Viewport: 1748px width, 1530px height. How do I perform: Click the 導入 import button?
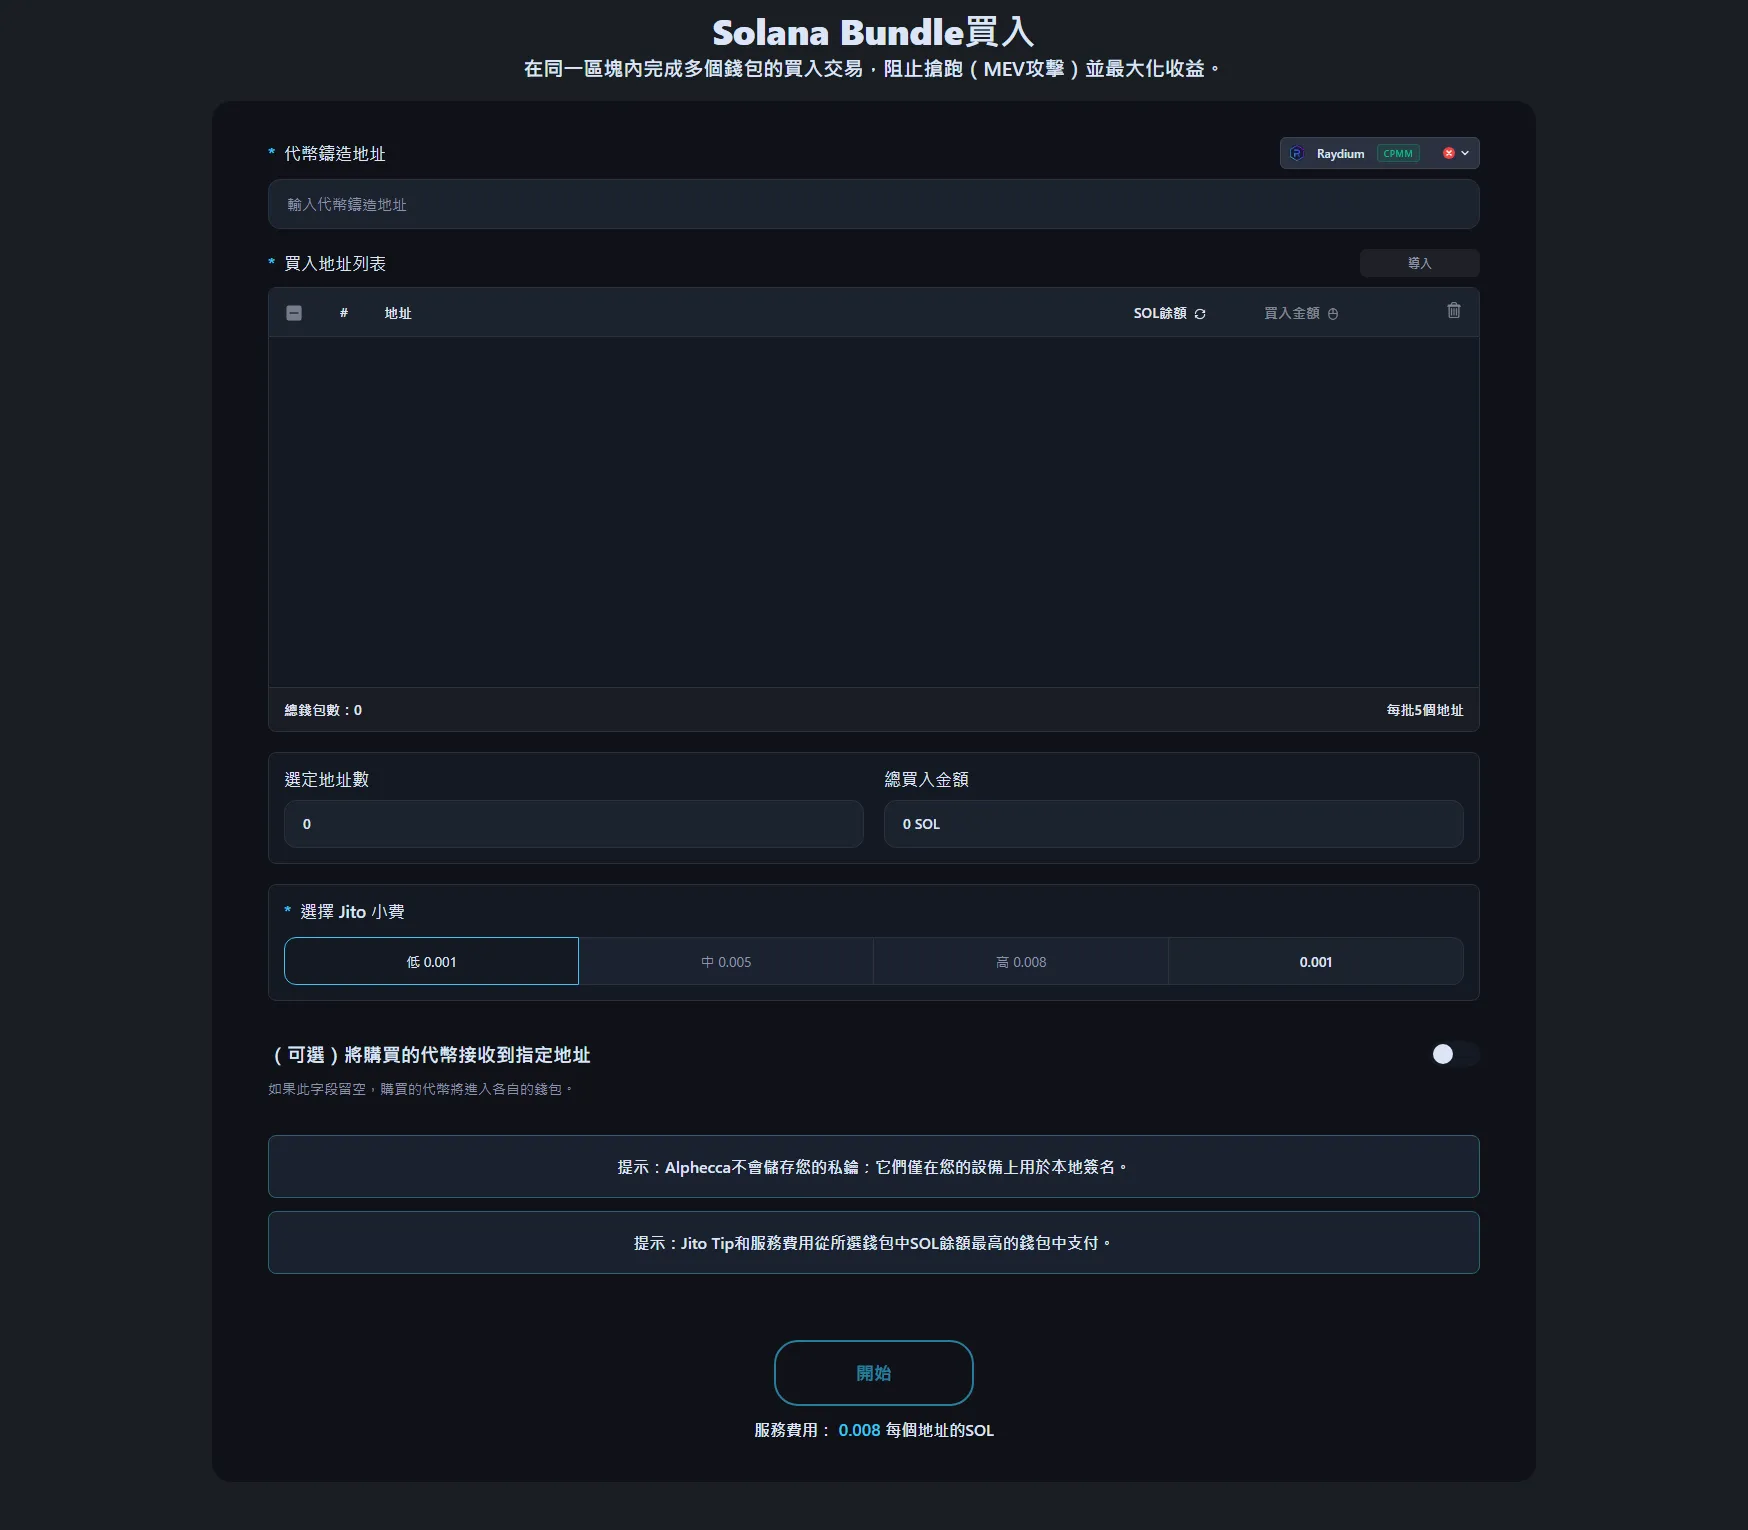tap(1418, 263)
